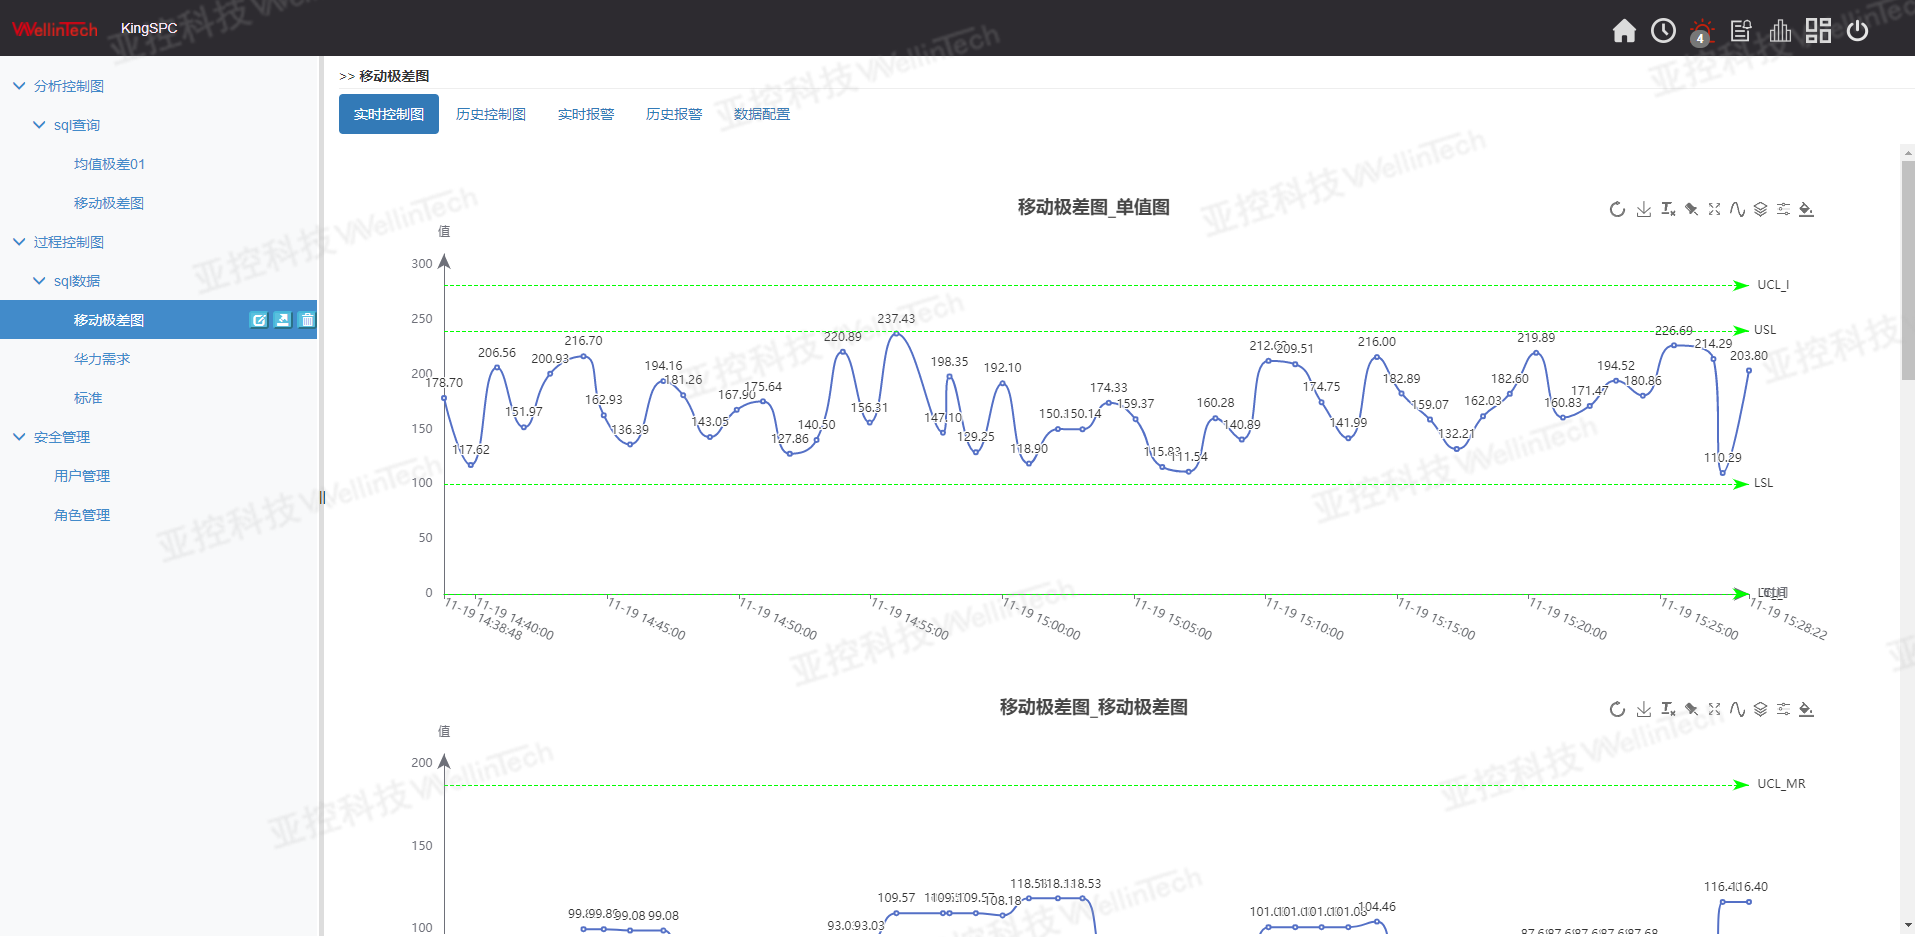
Task: Collapse the sql数据 tree chevron
Action: coord(39,281)
